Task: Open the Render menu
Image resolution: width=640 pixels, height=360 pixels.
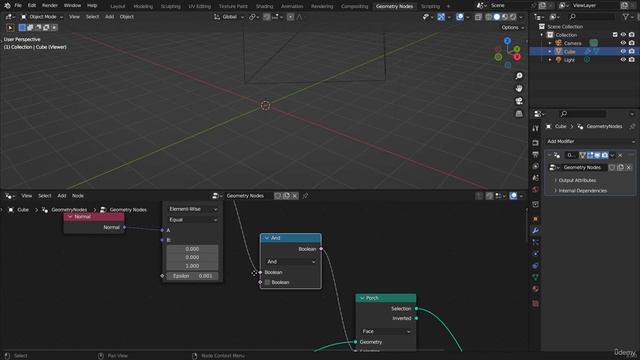Action: (x=50, y=6)
